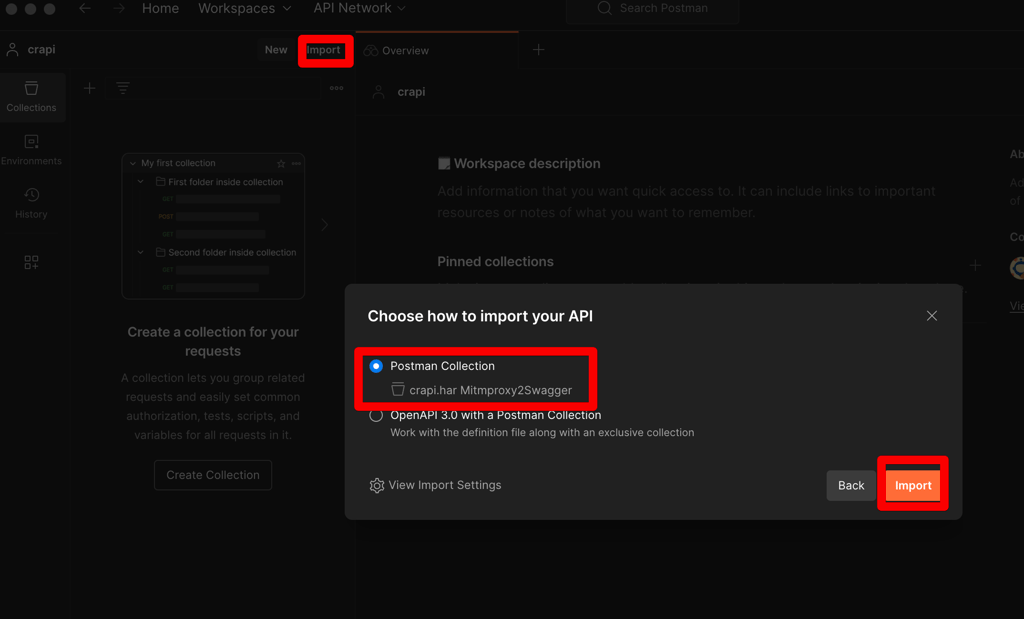
Task: Click the sidebar Import button
Action: [324, 50]
